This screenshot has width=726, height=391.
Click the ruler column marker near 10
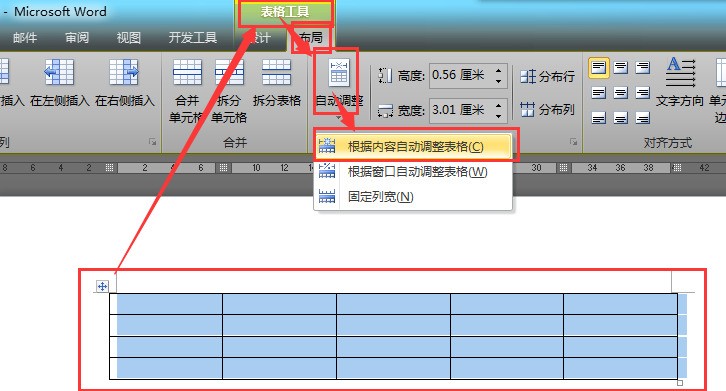point(223,168)
